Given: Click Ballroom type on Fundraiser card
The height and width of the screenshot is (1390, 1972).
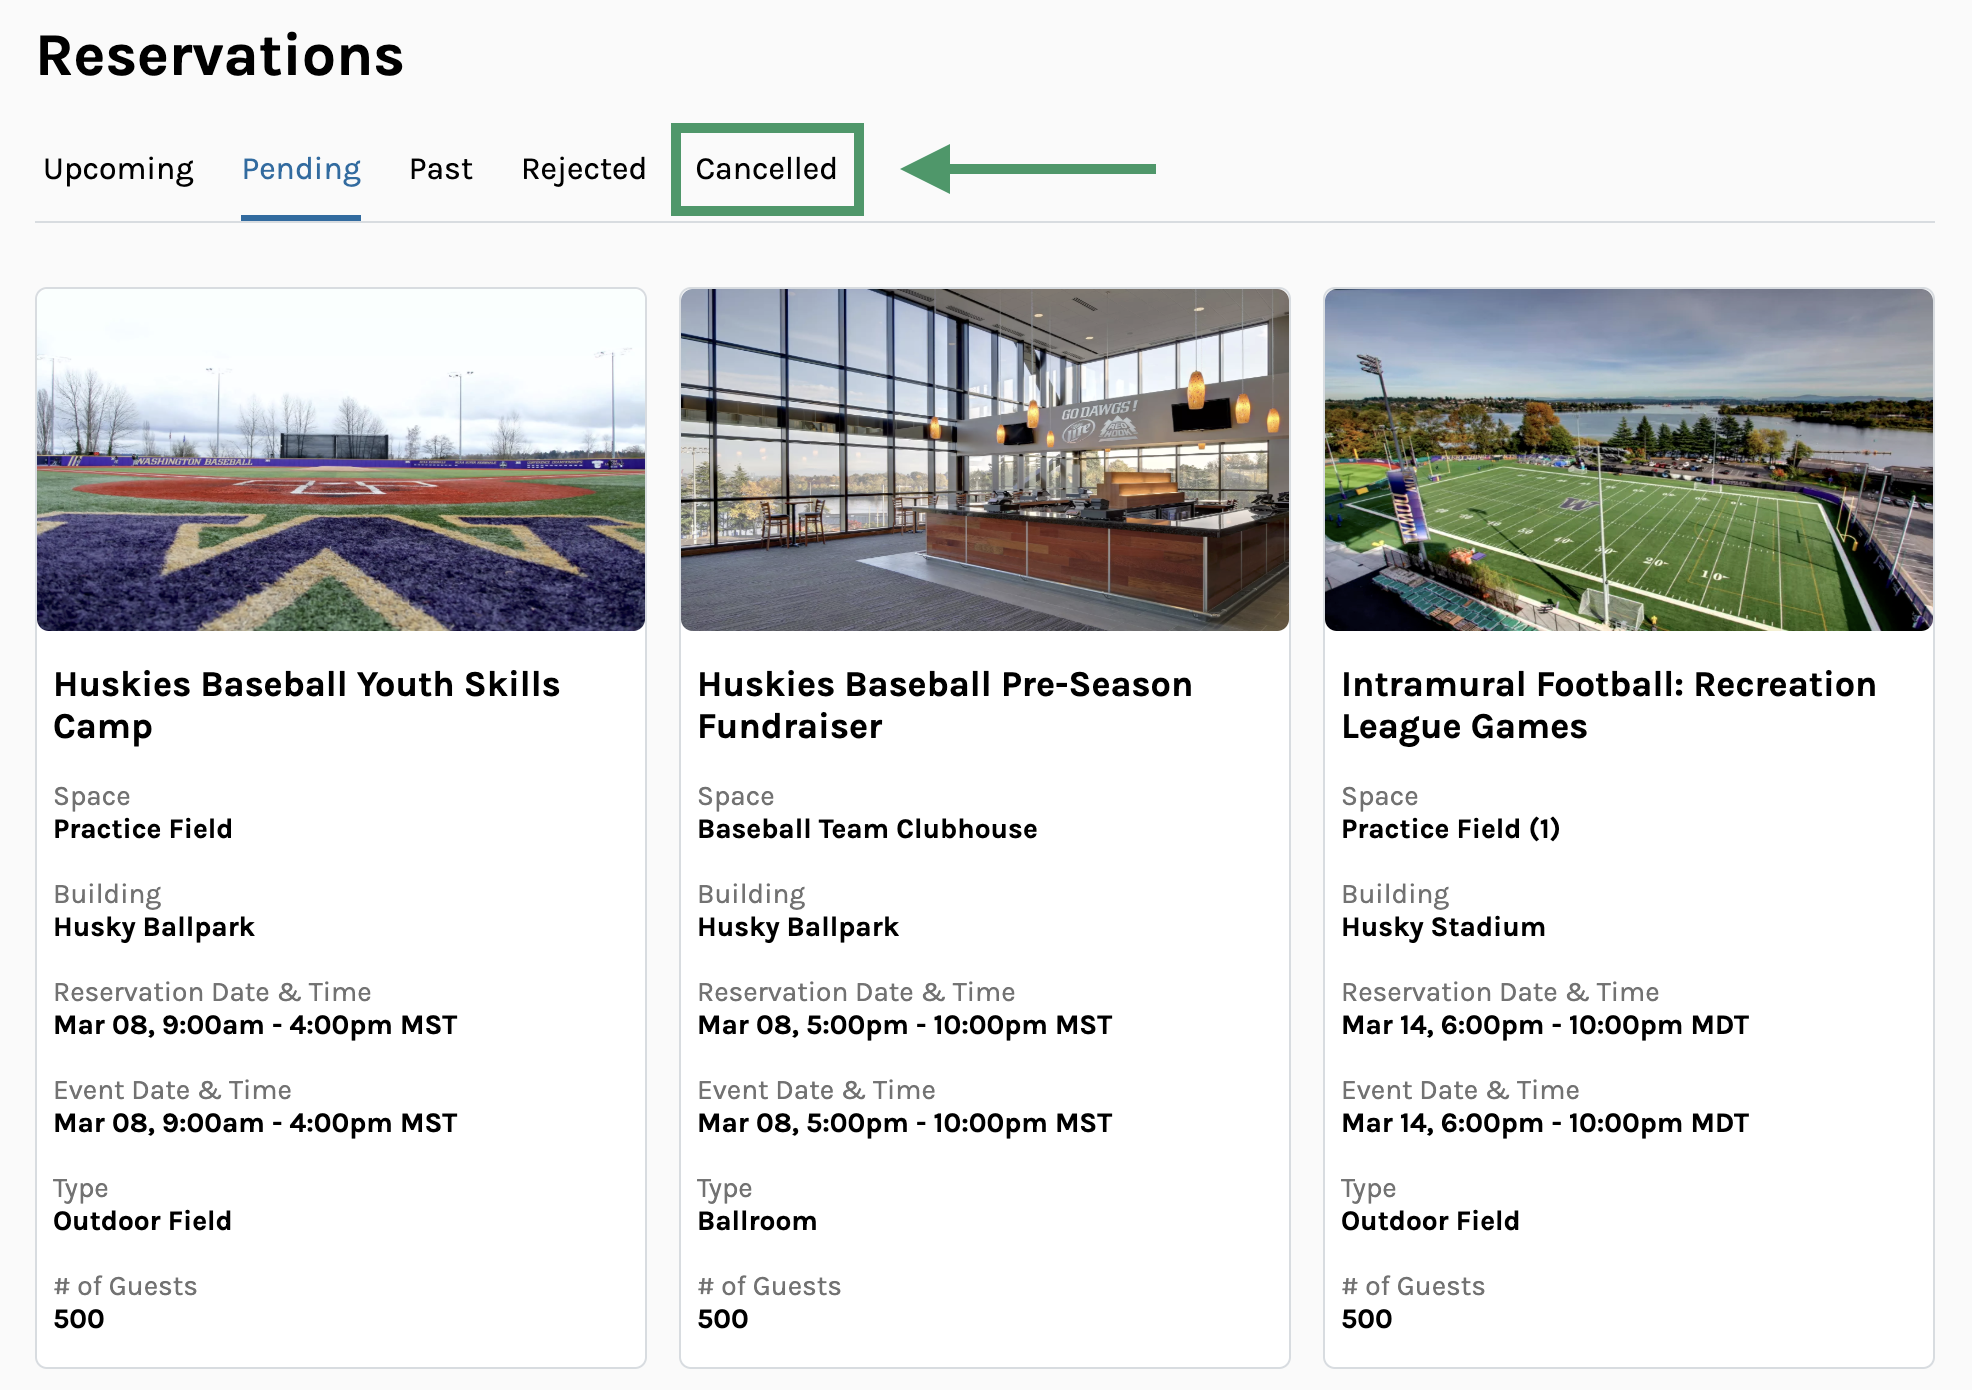Looking at the screenshot, I should [x=757, y=1221].
